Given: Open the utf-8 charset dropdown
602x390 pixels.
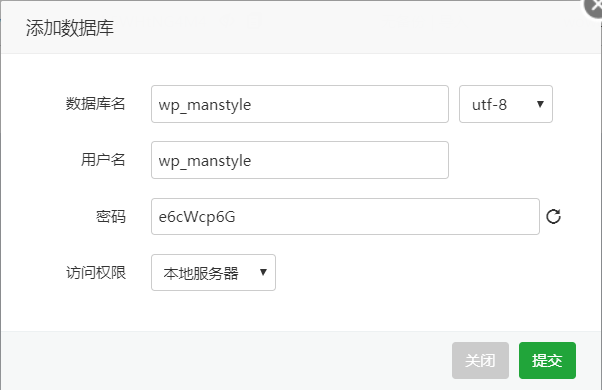Looking at the screenshot, I should 506,104.
